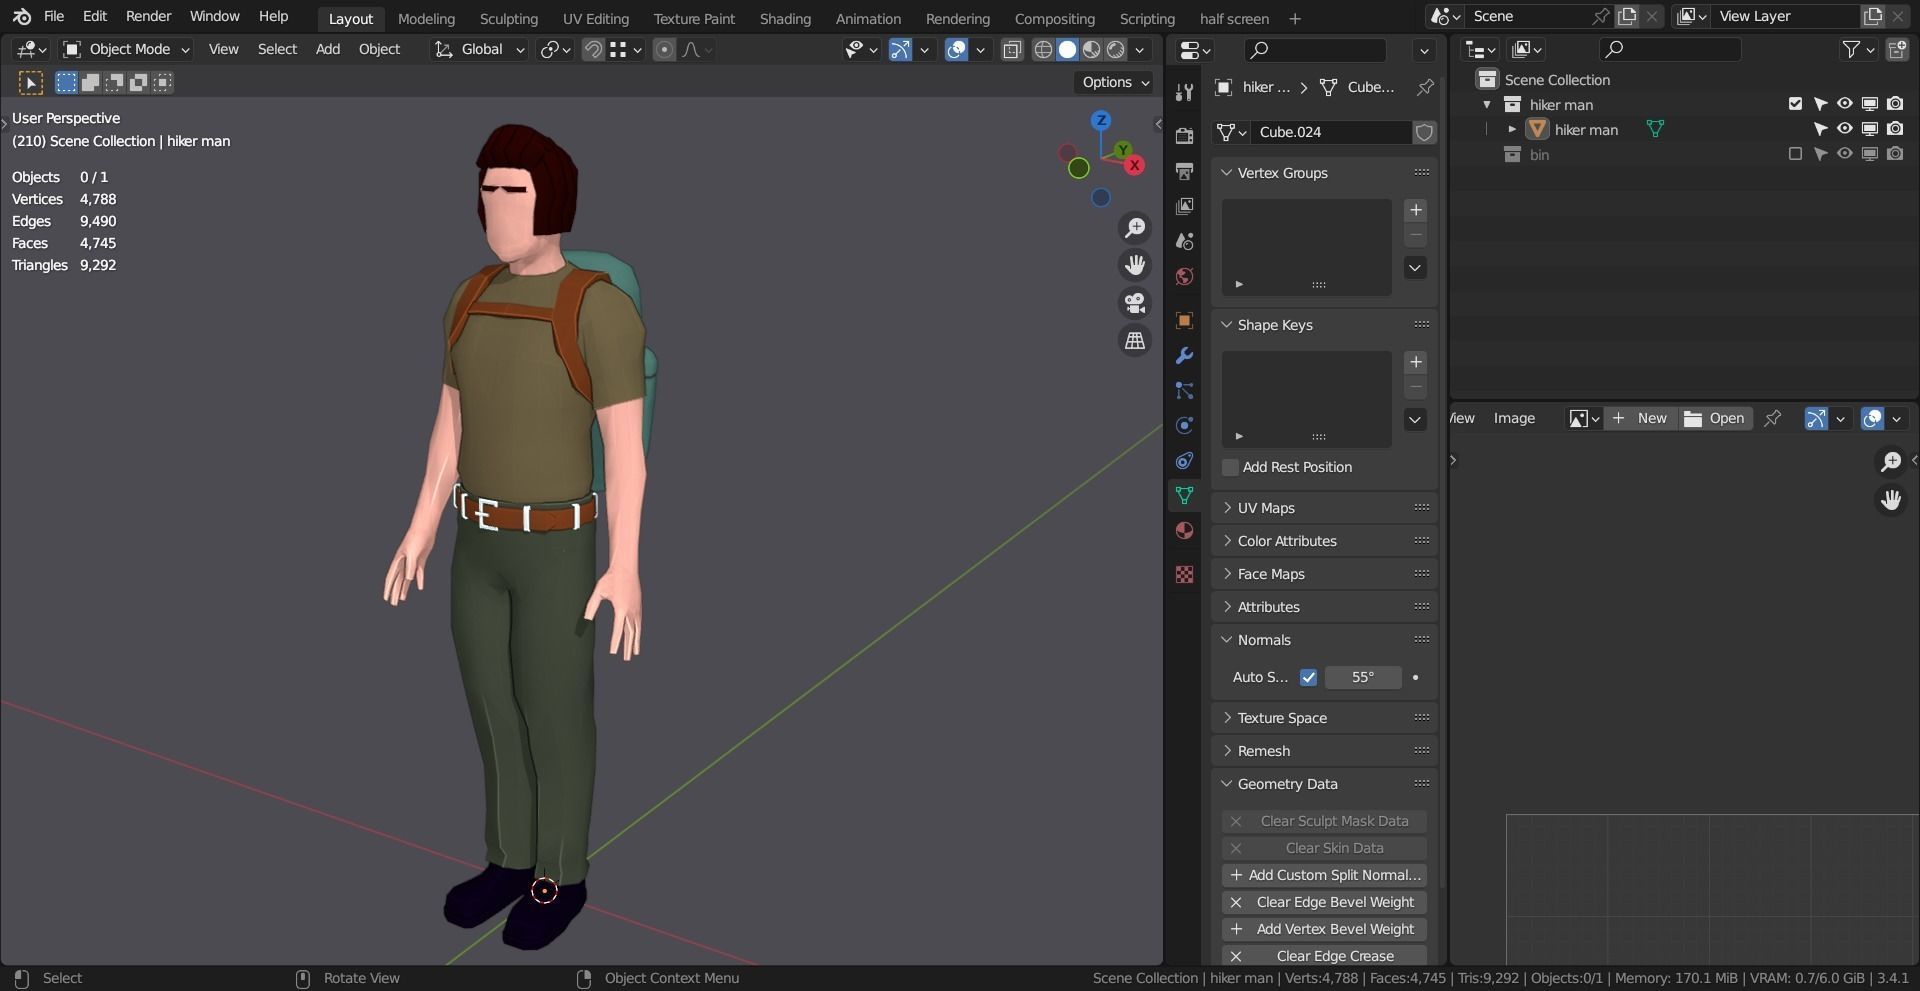Open the Modifier properties wrench tab
This screenshot has height=991, width=1920.
point(1185,355)
